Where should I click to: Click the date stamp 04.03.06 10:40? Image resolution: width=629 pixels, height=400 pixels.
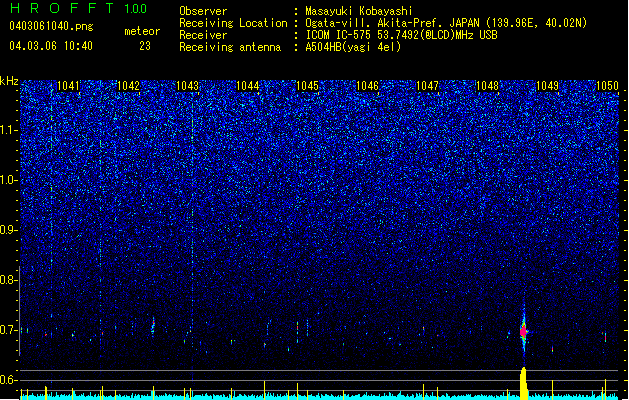[51, 46]
